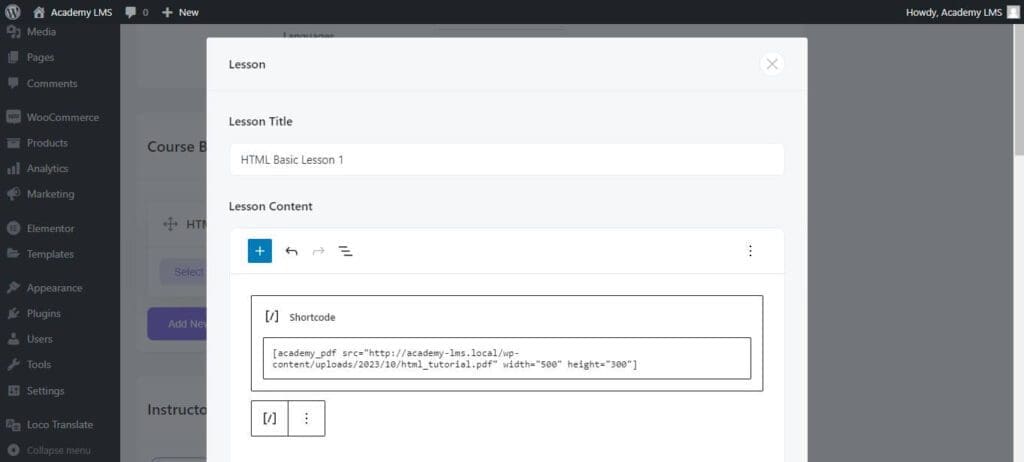Viewport: 1024px width, 462px height.
Task: Click the Loco Translate icon
Action: click(13, 425)
